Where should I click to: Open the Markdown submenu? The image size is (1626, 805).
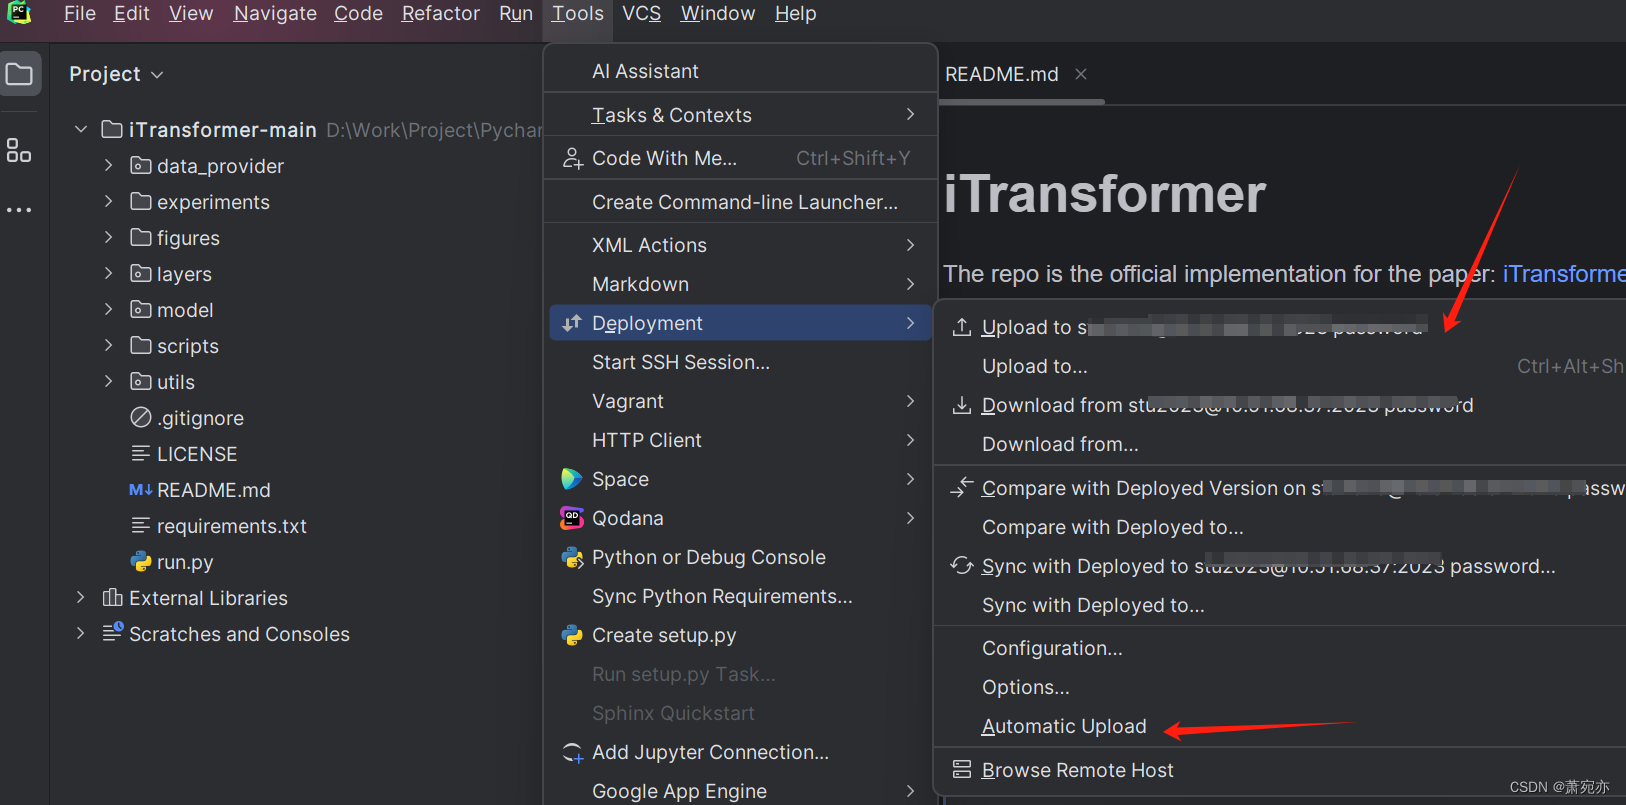click(x=740, y=284)
